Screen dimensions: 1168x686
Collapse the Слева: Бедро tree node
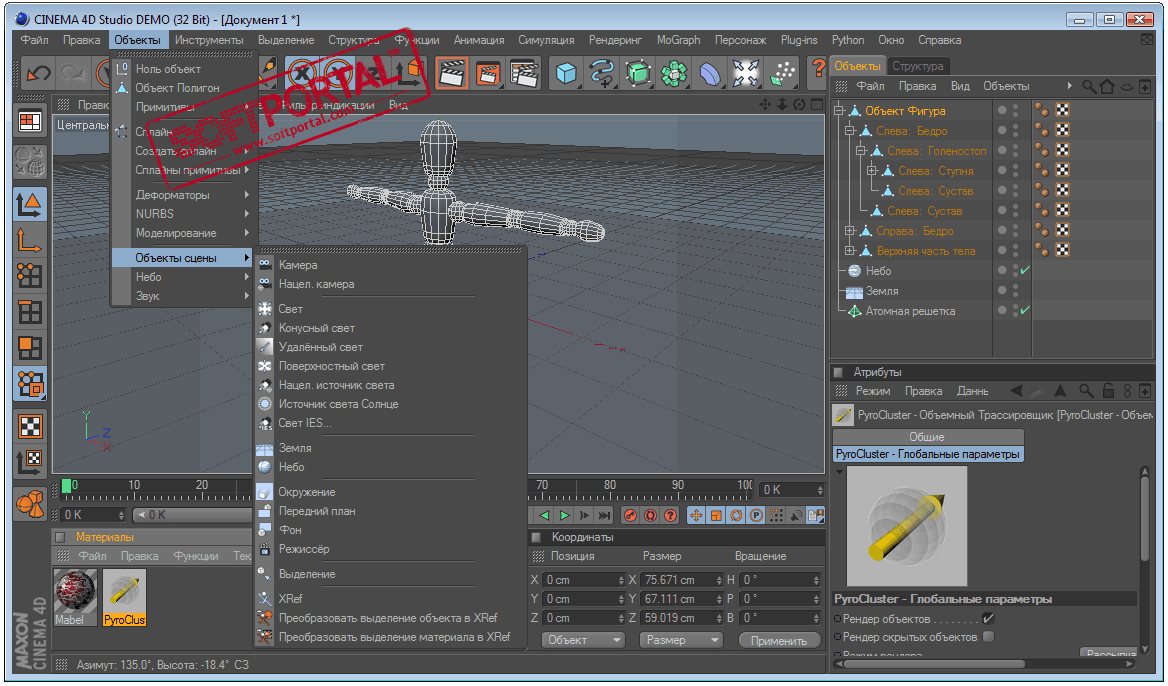(x=849, y=130)
